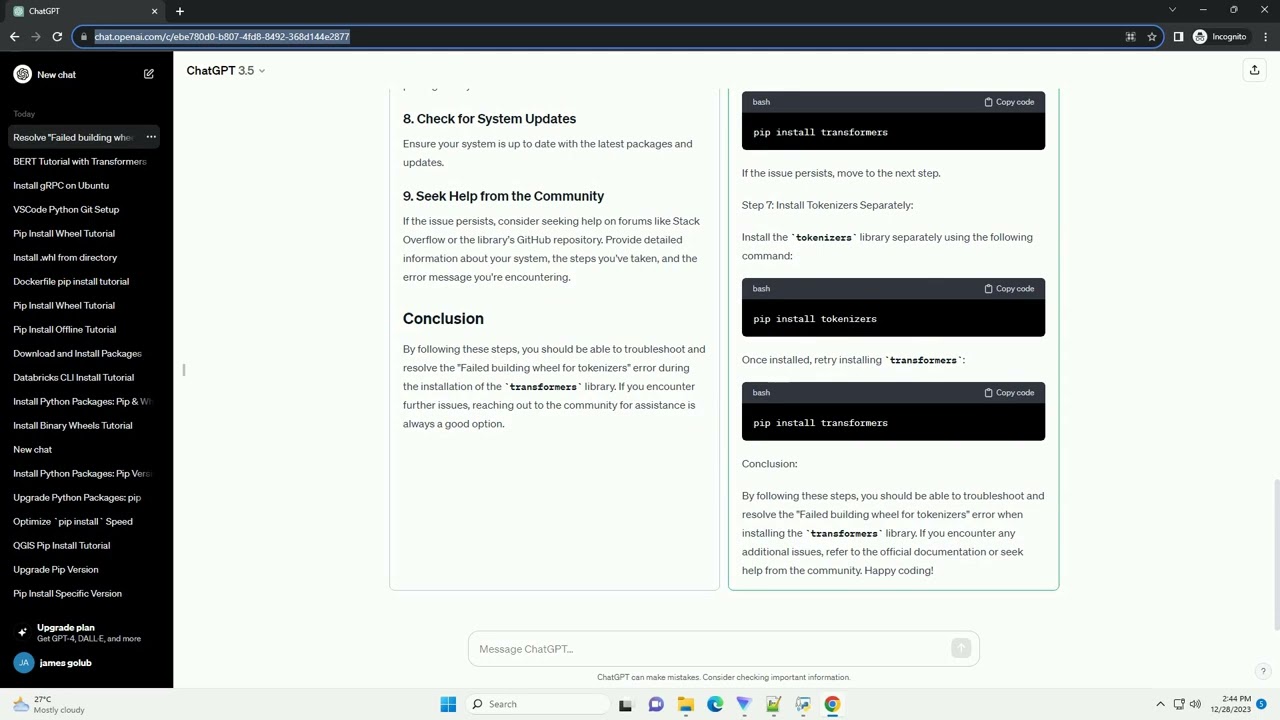Reload the page with the refresh icon
The width and height of the screenshot is (1280, 720).
pyautogui.click(x=57, y=37)
